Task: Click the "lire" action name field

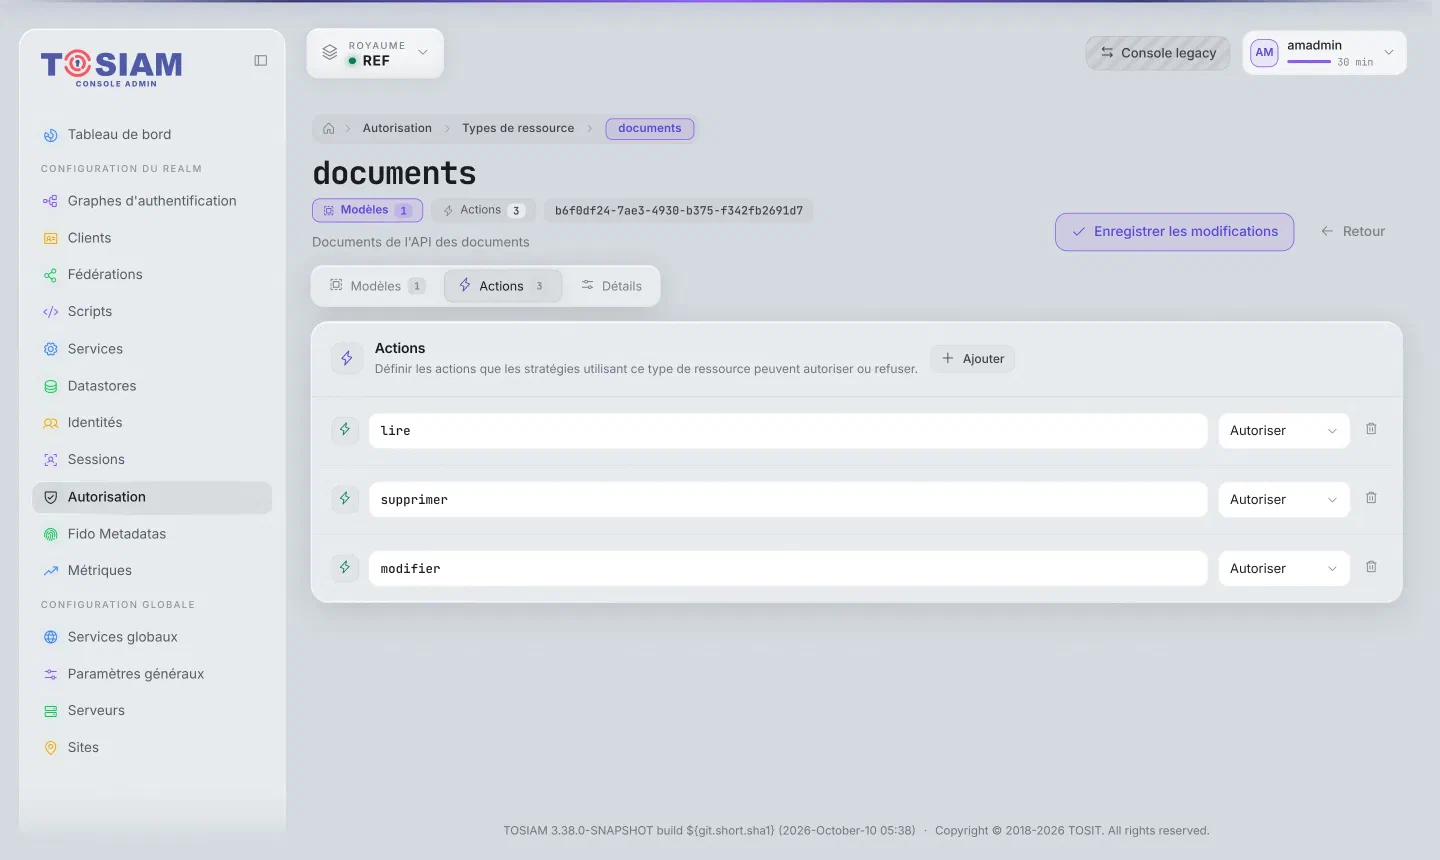Action: click(x=788, y=431)
